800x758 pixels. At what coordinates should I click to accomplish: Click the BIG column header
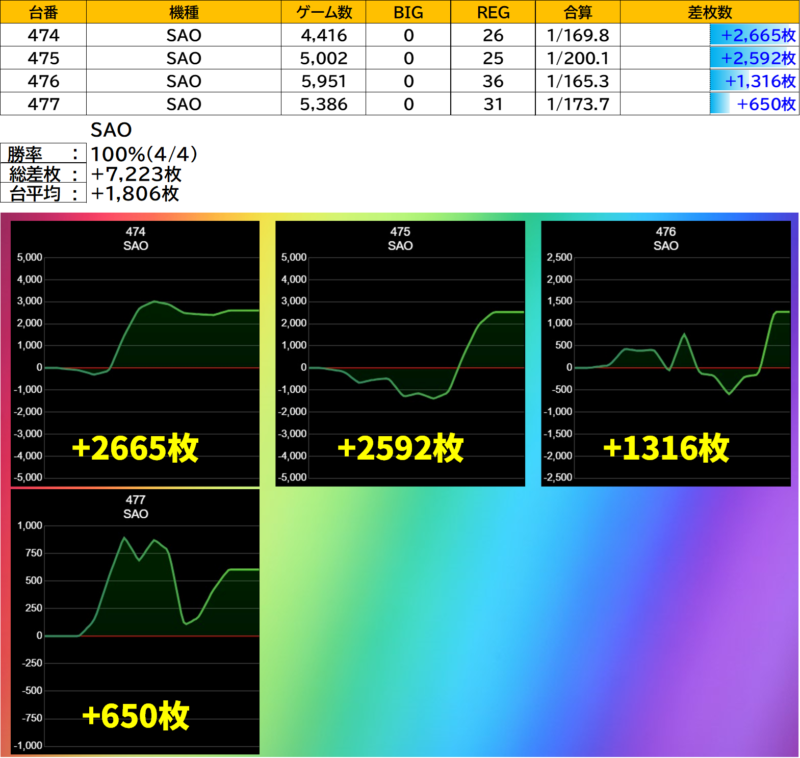click(408, 12)
